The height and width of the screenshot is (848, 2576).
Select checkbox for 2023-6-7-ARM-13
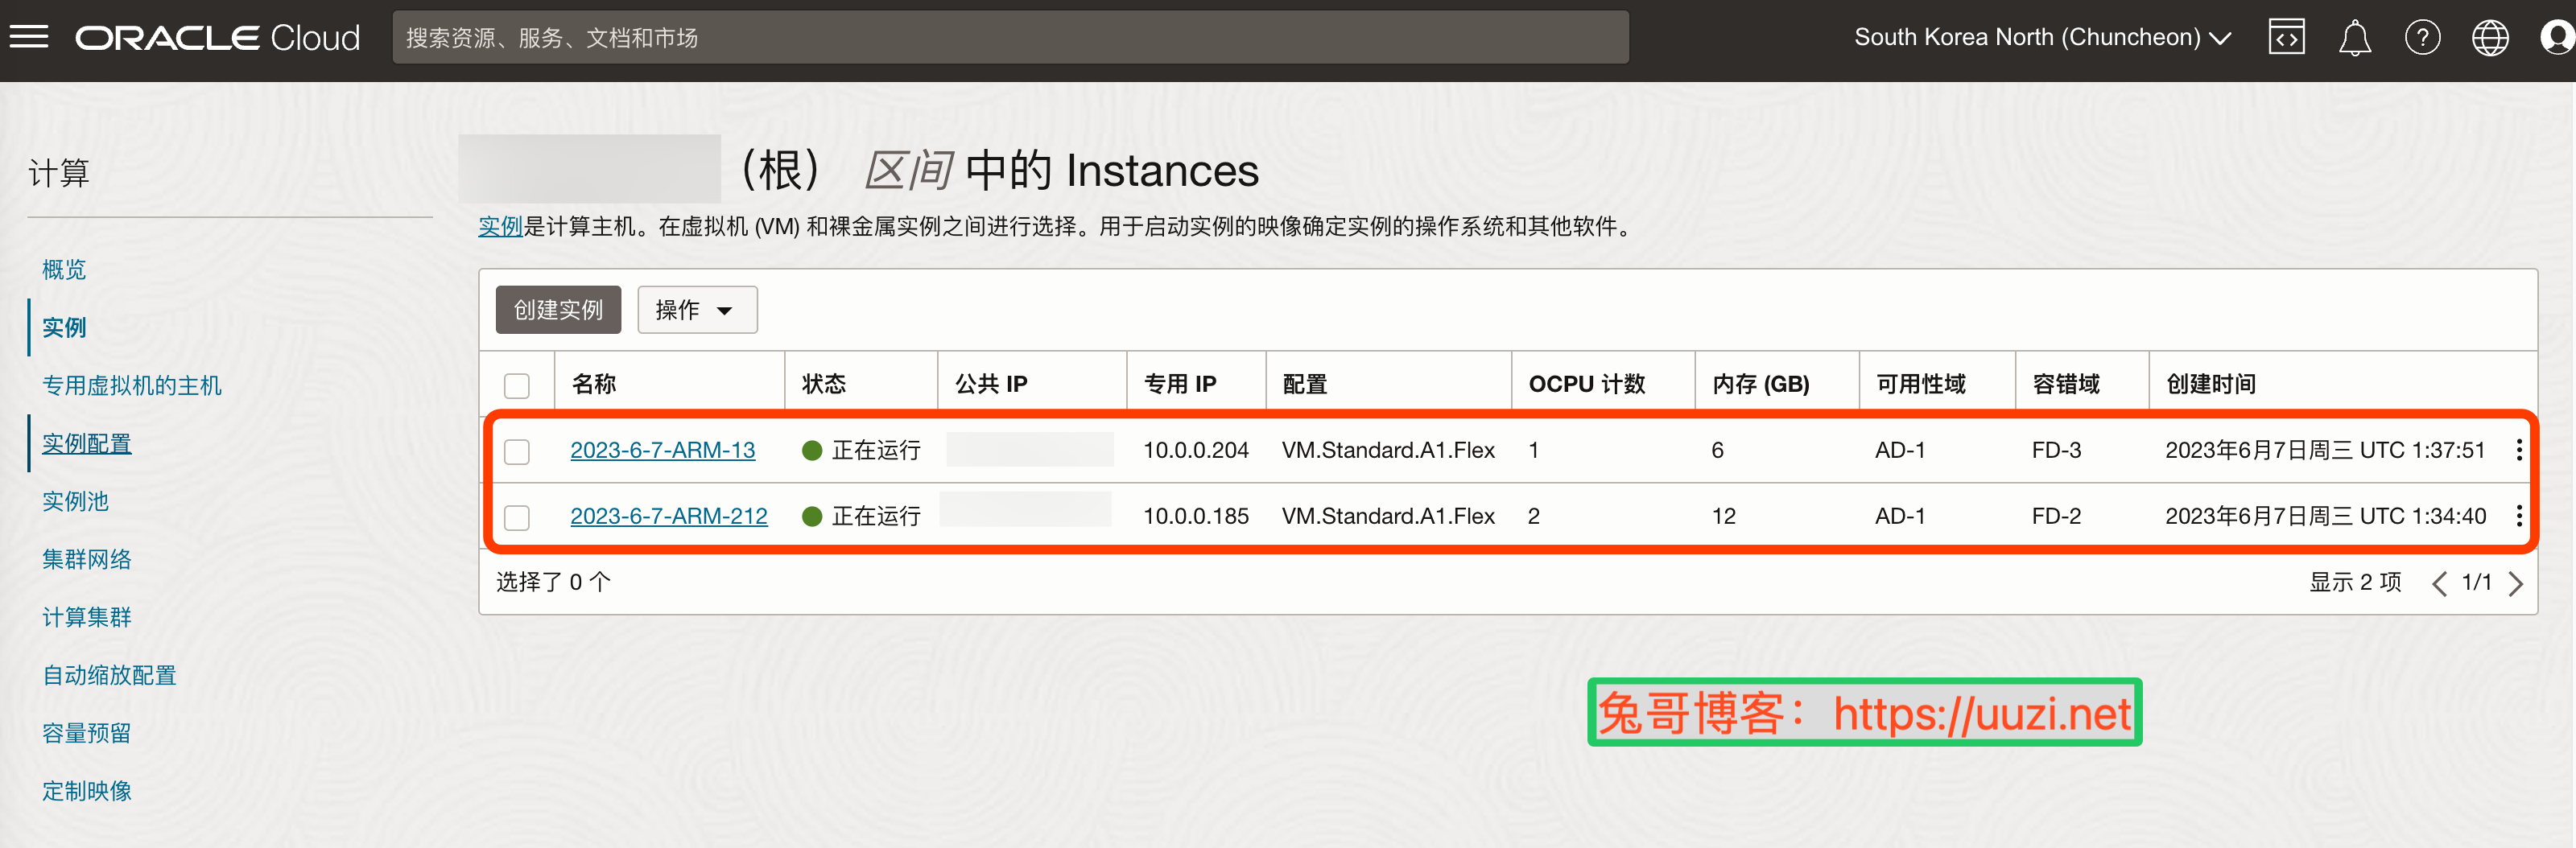517,451
